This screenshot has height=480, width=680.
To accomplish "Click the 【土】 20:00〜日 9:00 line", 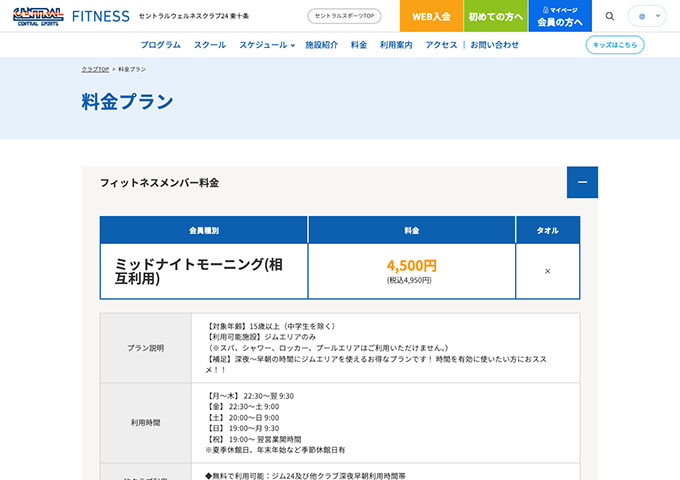I will 243,418.
